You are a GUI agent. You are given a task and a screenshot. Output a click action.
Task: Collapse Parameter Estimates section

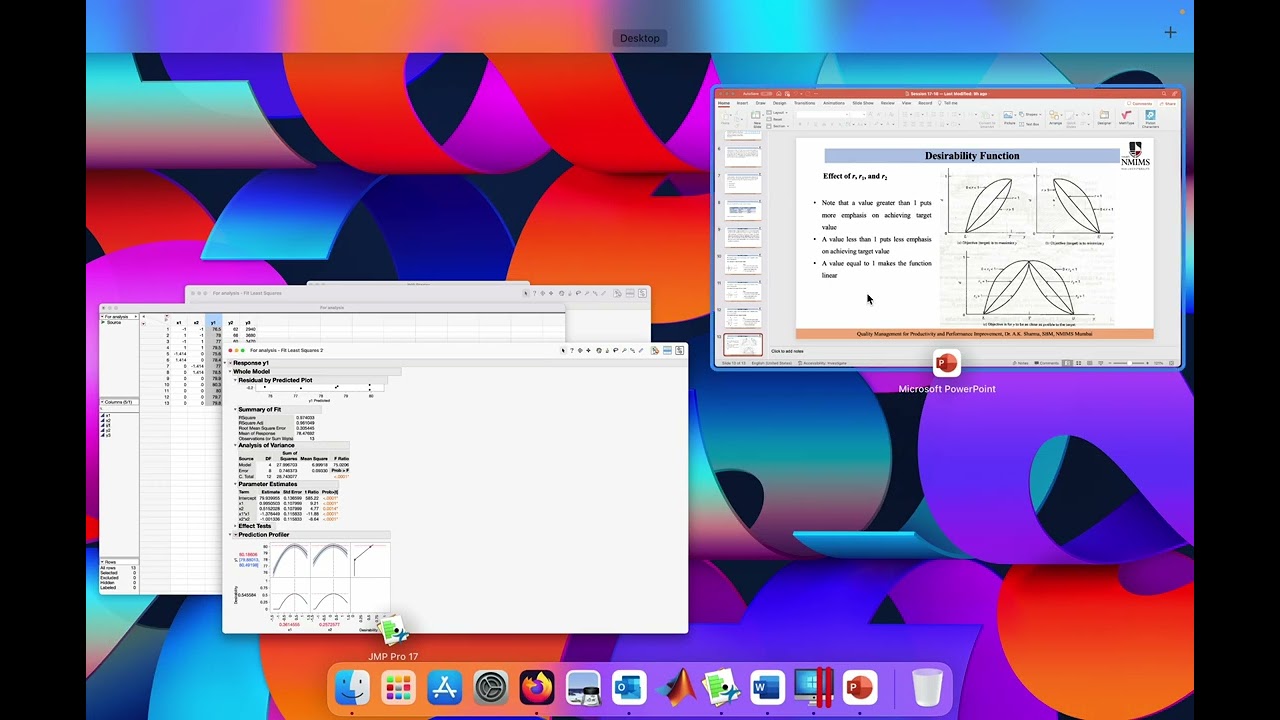[236, 484]
